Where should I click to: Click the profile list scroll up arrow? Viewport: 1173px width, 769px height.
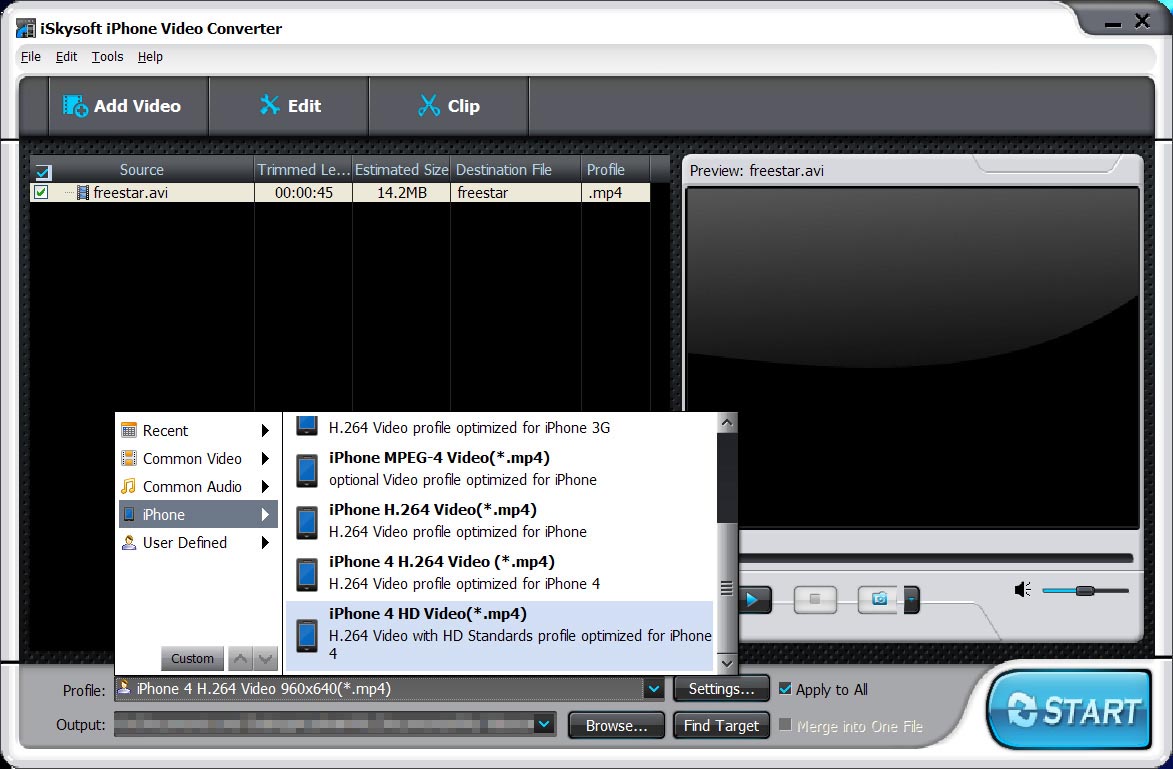[726, 423]
